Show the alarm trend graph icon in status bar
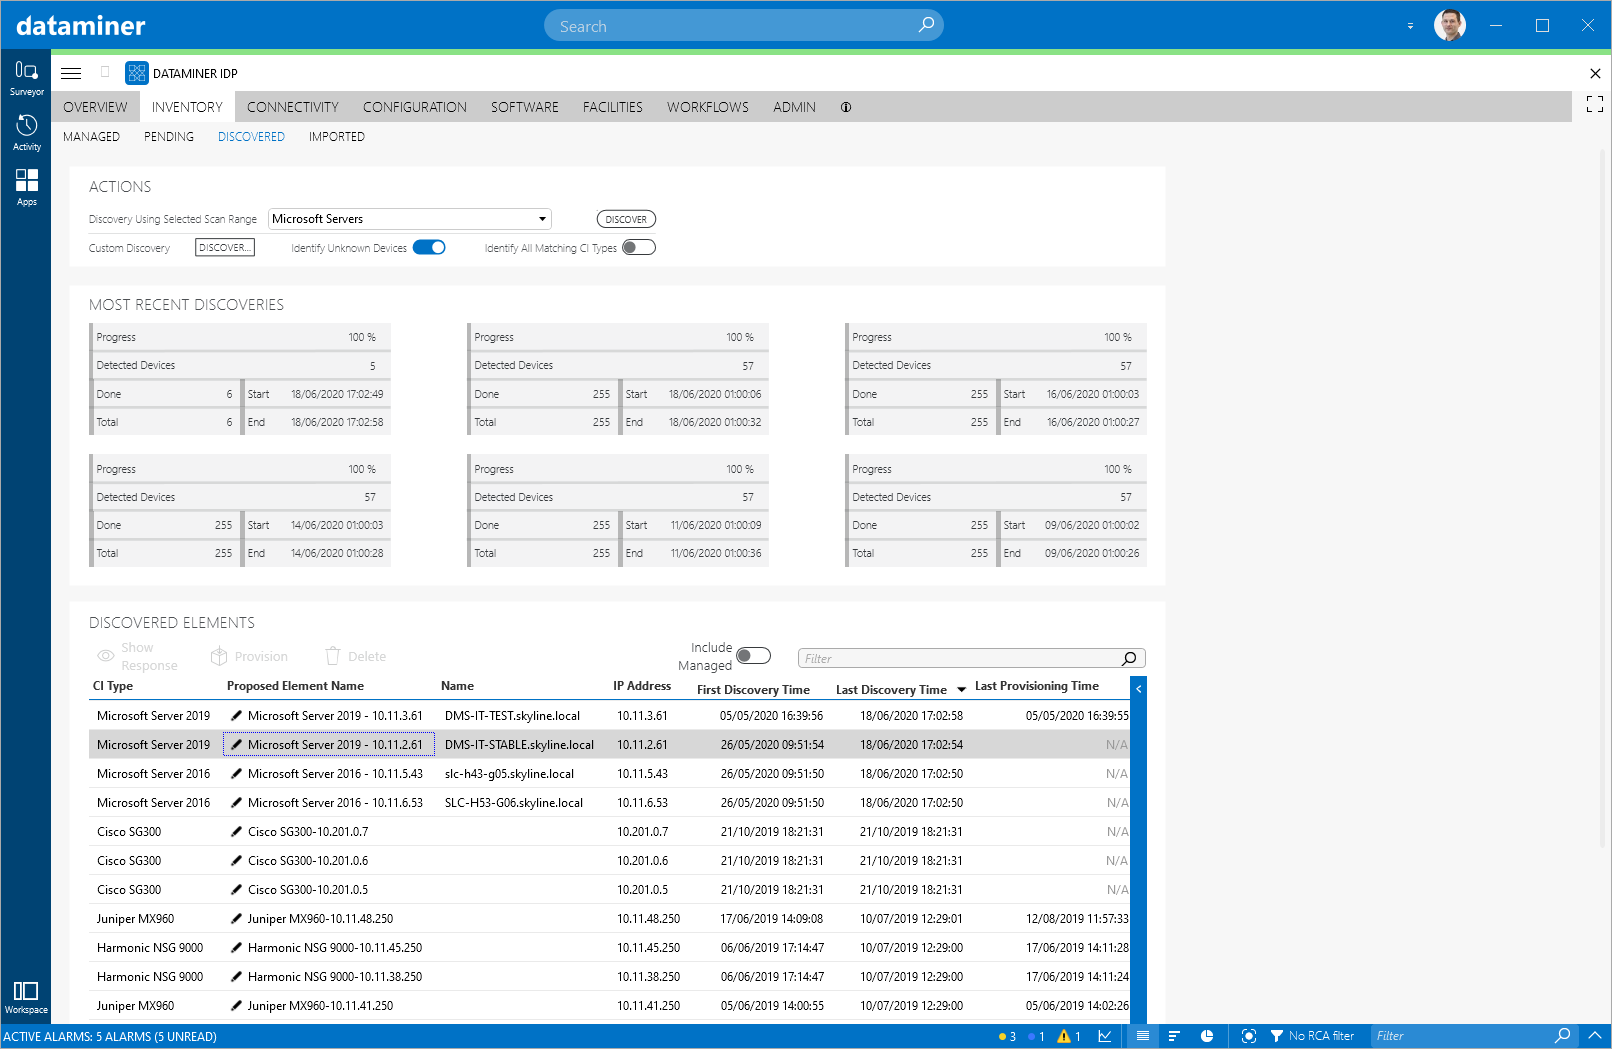The width and height of the screenshot is (1612, 1049). [1105, 1036]
